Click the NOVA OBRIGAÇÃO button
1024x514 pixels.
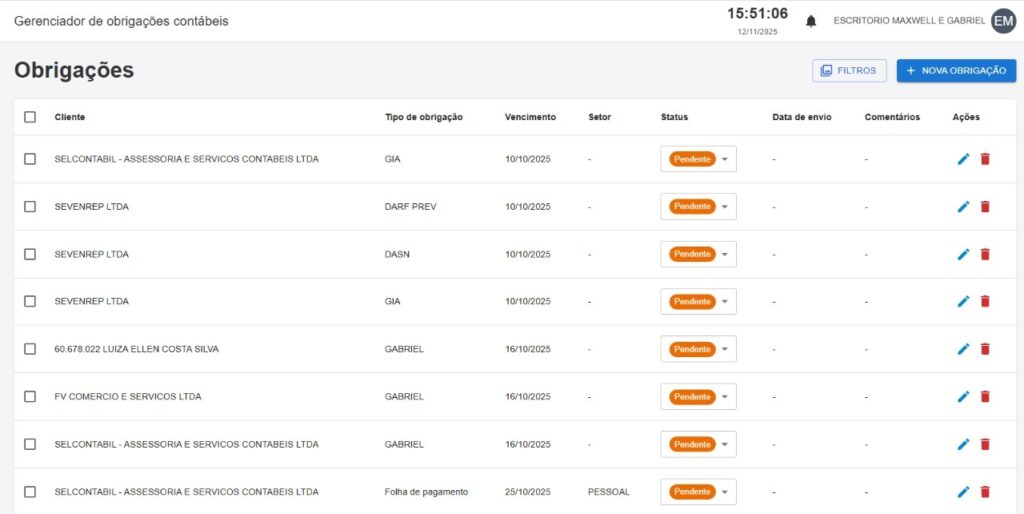click(956, 71)
